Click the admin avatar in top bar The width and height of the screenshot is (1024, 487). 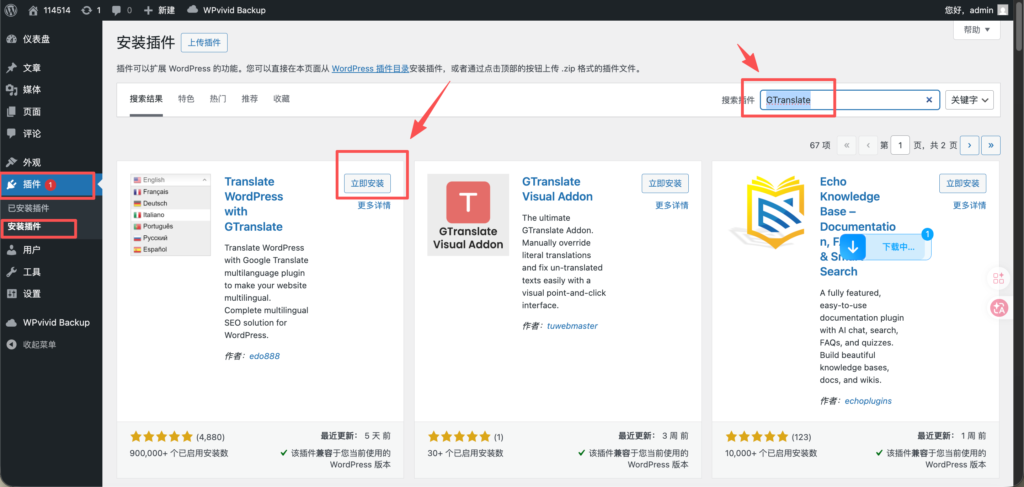(x=1002, y=10)
